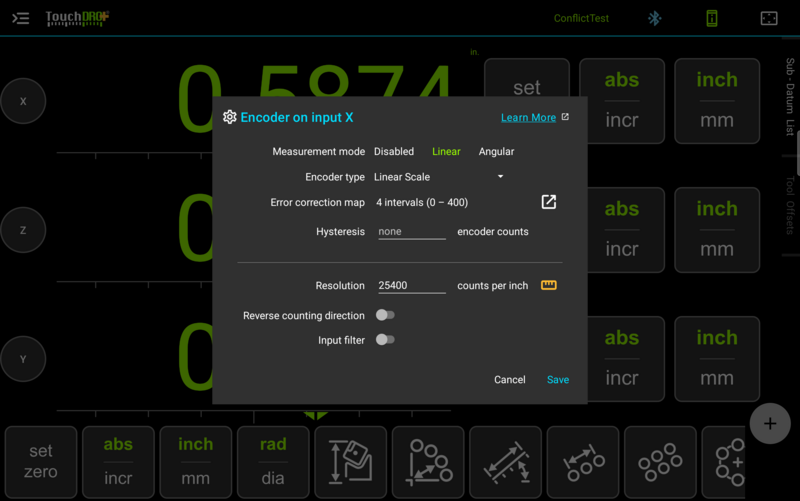Open the Tool Offsets side tab

point(790,205)
